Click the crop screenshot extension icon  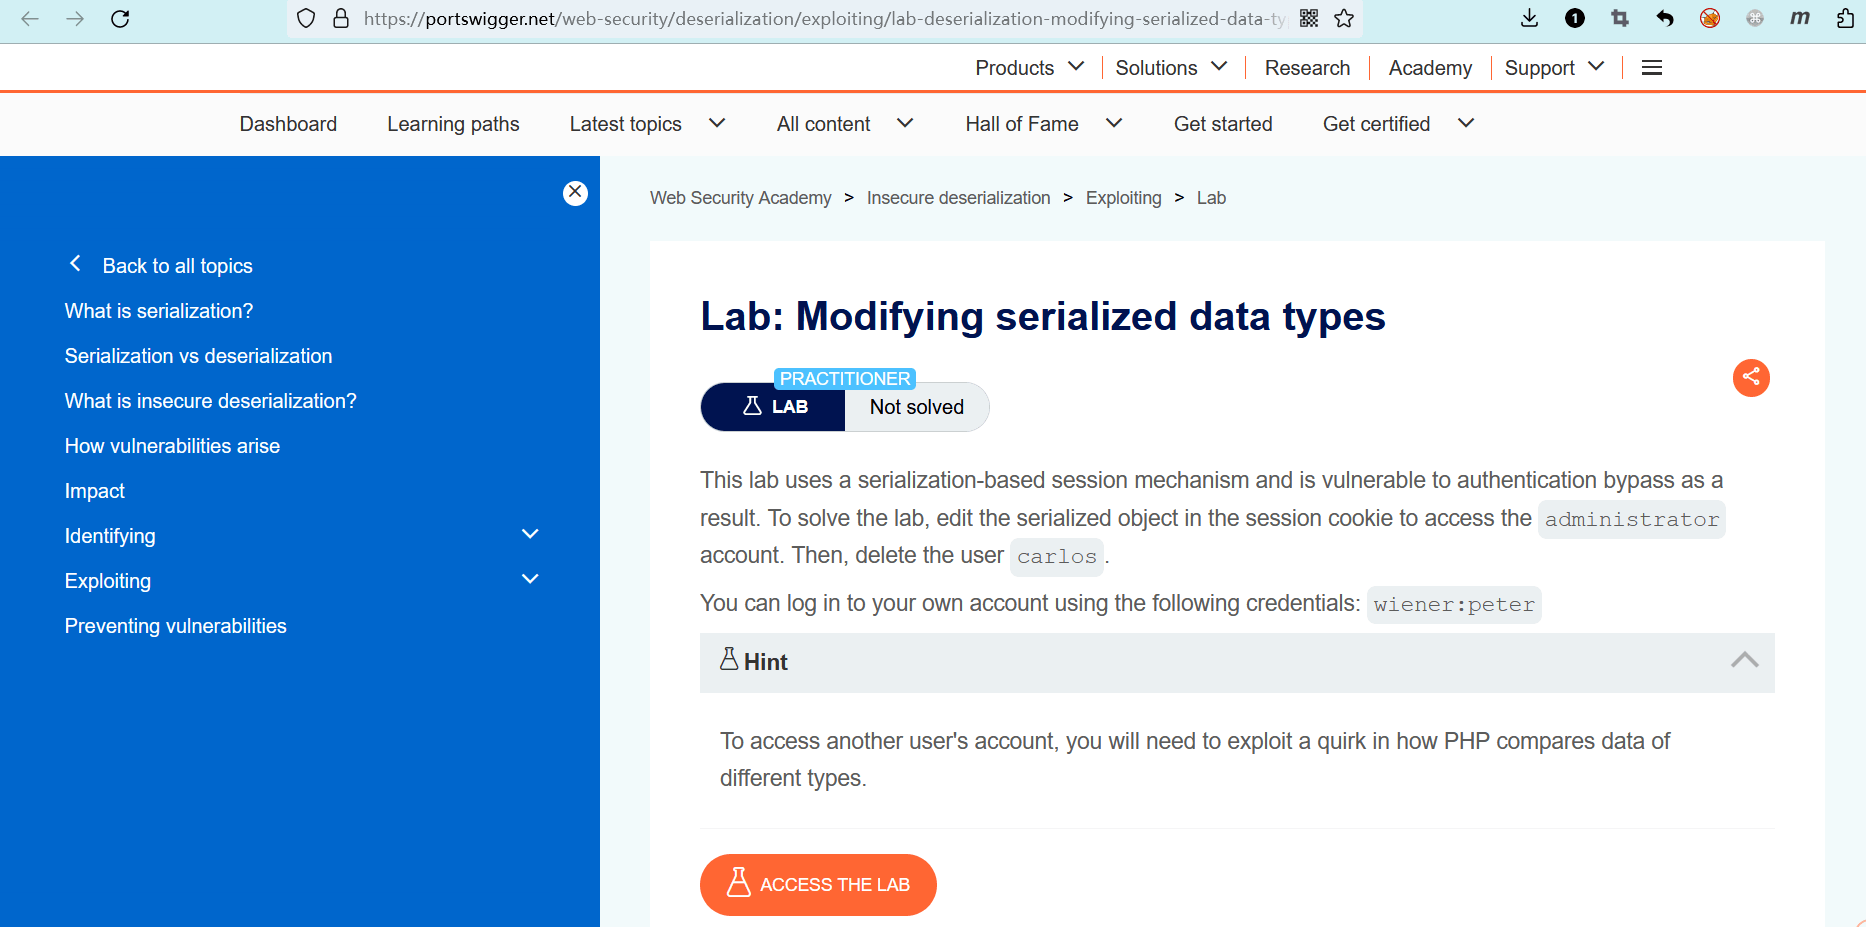click(1620, 19)
